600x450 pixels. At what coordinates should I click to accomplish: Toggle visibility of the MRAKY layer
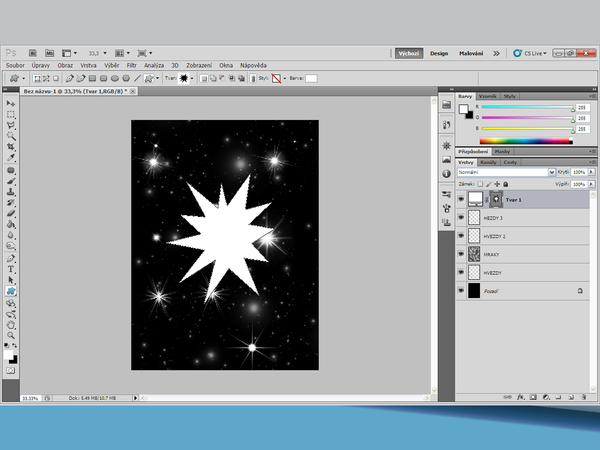(x=460, y=254)
